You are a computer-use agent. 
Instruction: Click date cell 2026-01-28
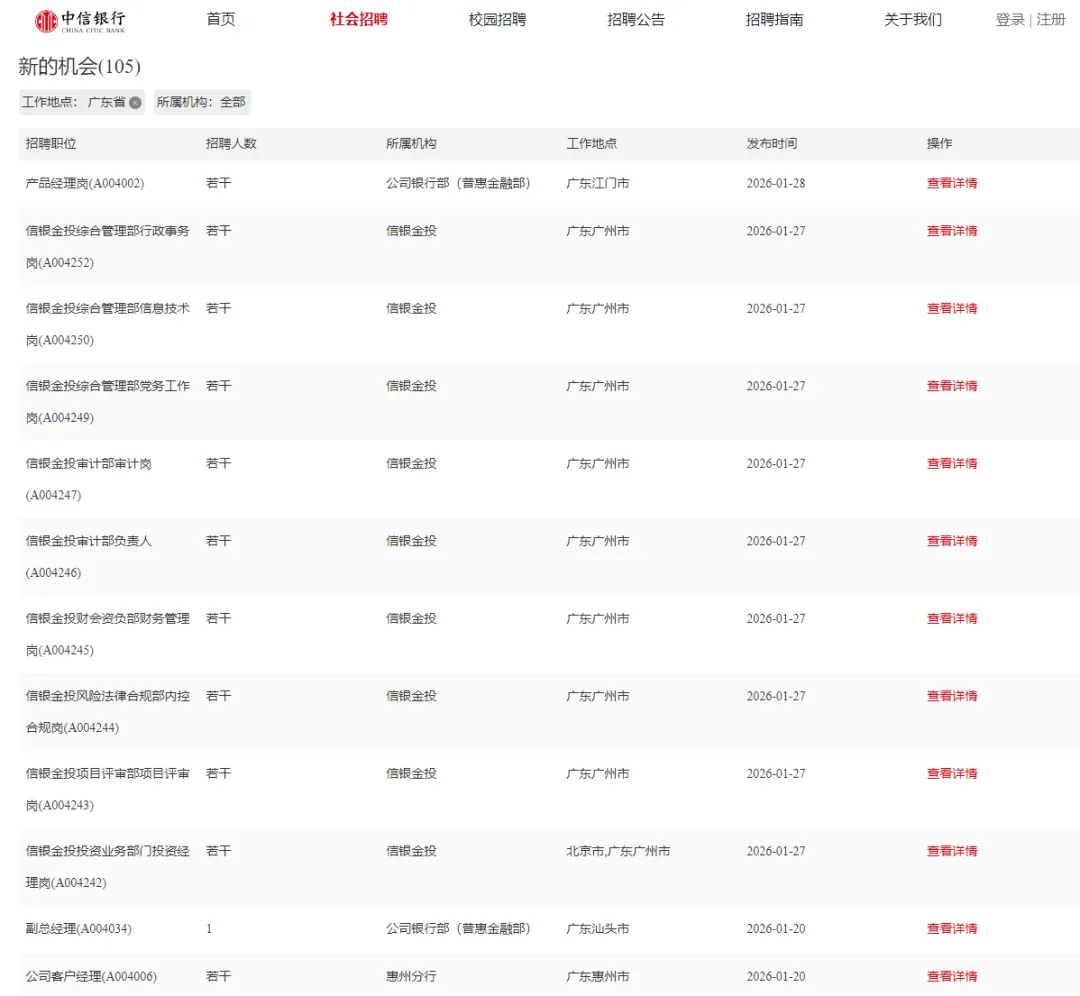(x=776, y=183)
